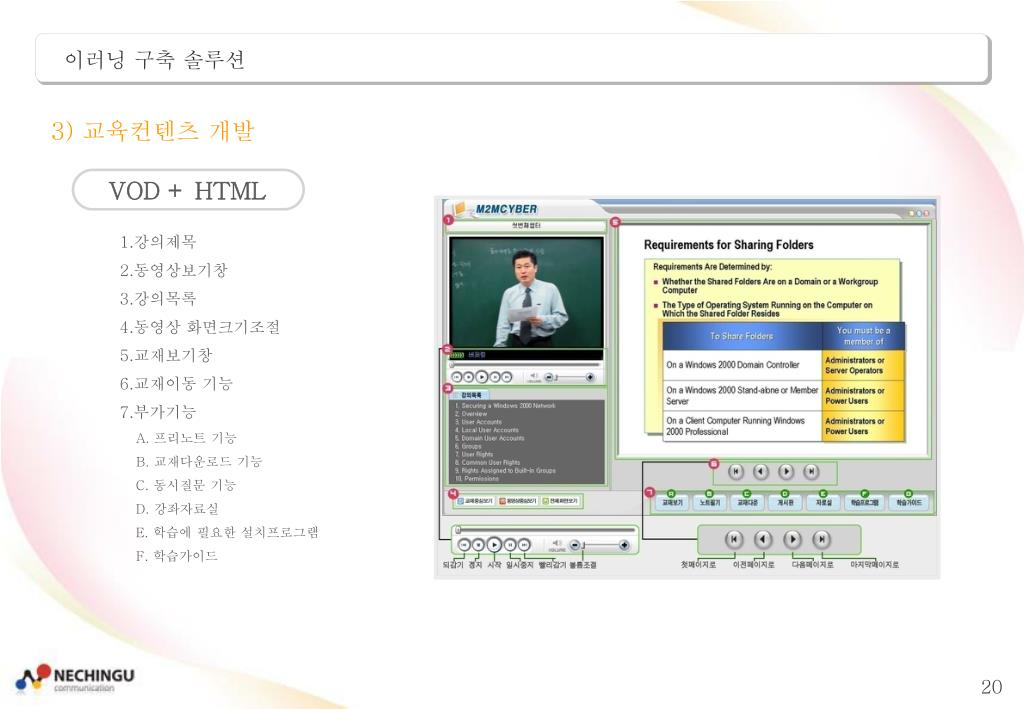The width and height of the screenshot is (1024, 709).
Task: Click the lecture title bar above the video
Action: [526, 226]
